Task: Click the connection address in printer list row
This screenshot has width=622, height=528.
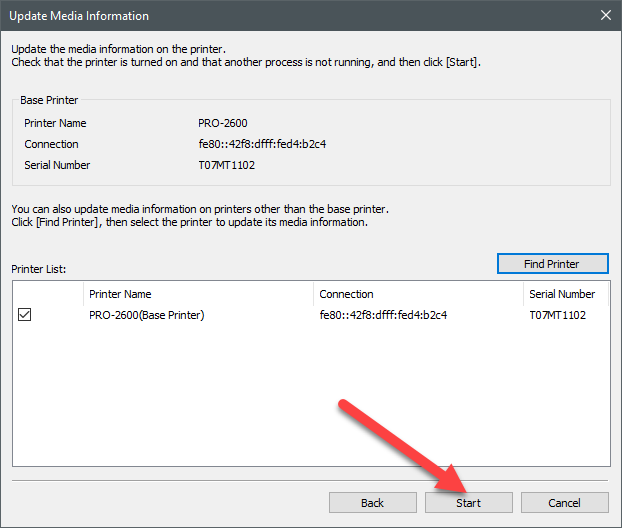Action: click(383, 315)
